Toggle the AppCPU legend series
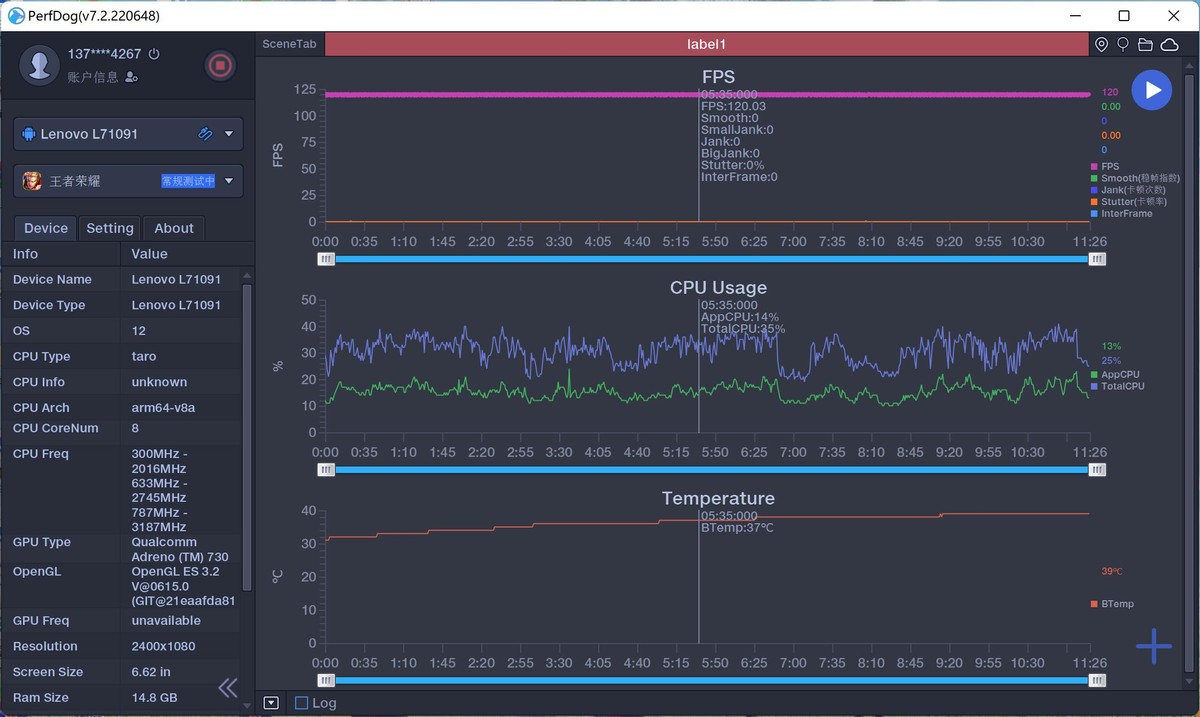Image resolution: width=1200 pixels, height=717 pixels. pyautogui.click(x=1114, y=375)
